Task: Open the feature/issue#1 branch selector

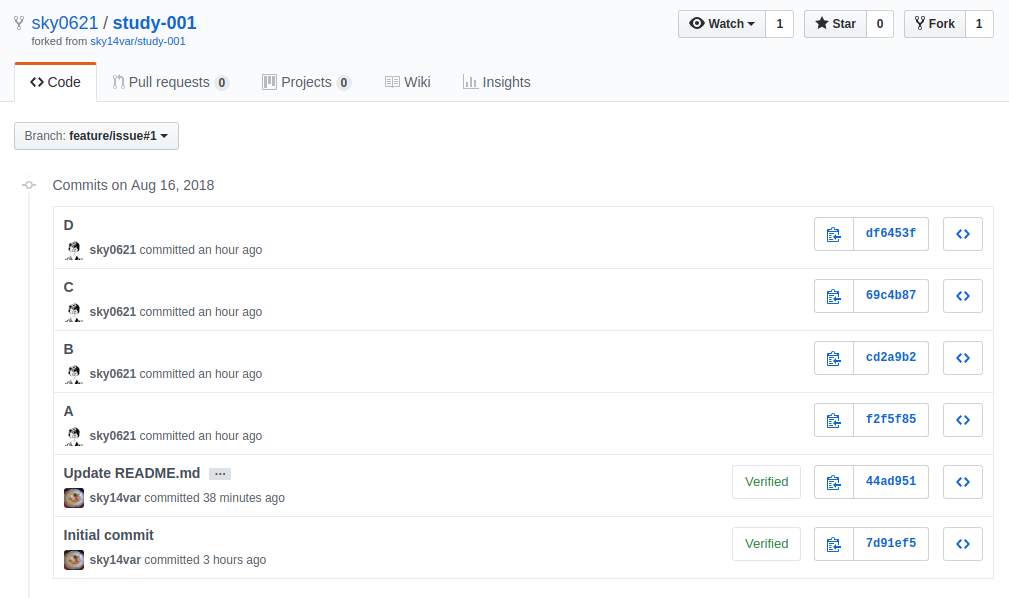Action: pos(97,136)
